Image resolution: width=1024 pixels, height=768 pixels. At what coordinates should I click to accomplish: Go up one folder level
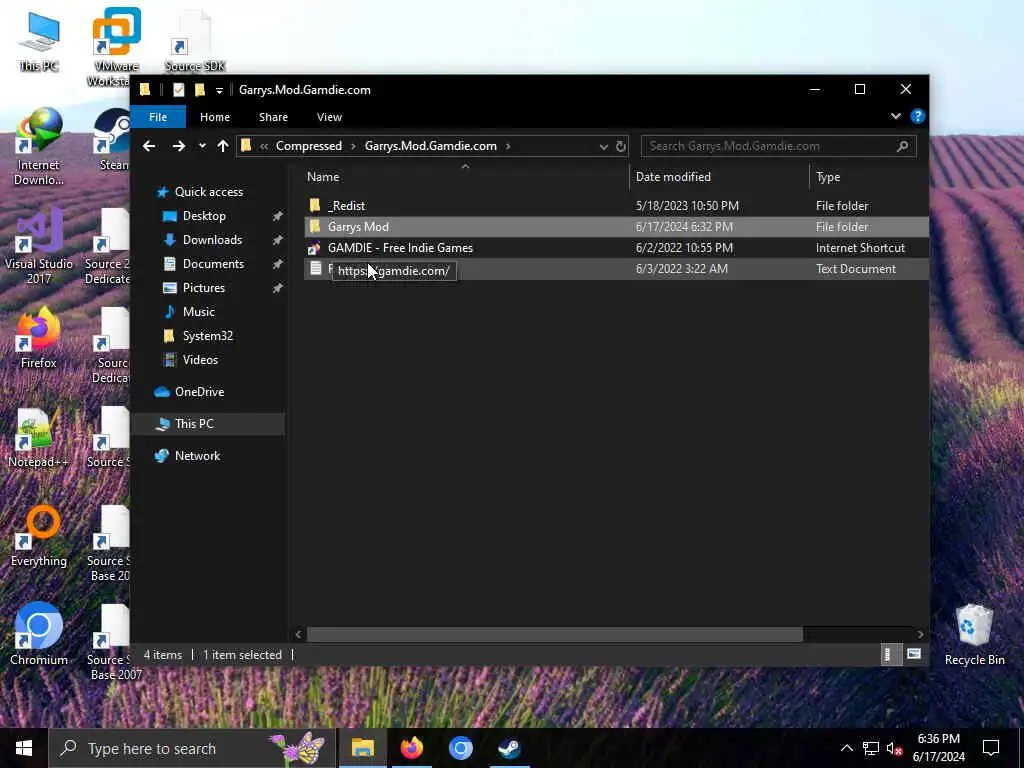click(x=223, y=146)
